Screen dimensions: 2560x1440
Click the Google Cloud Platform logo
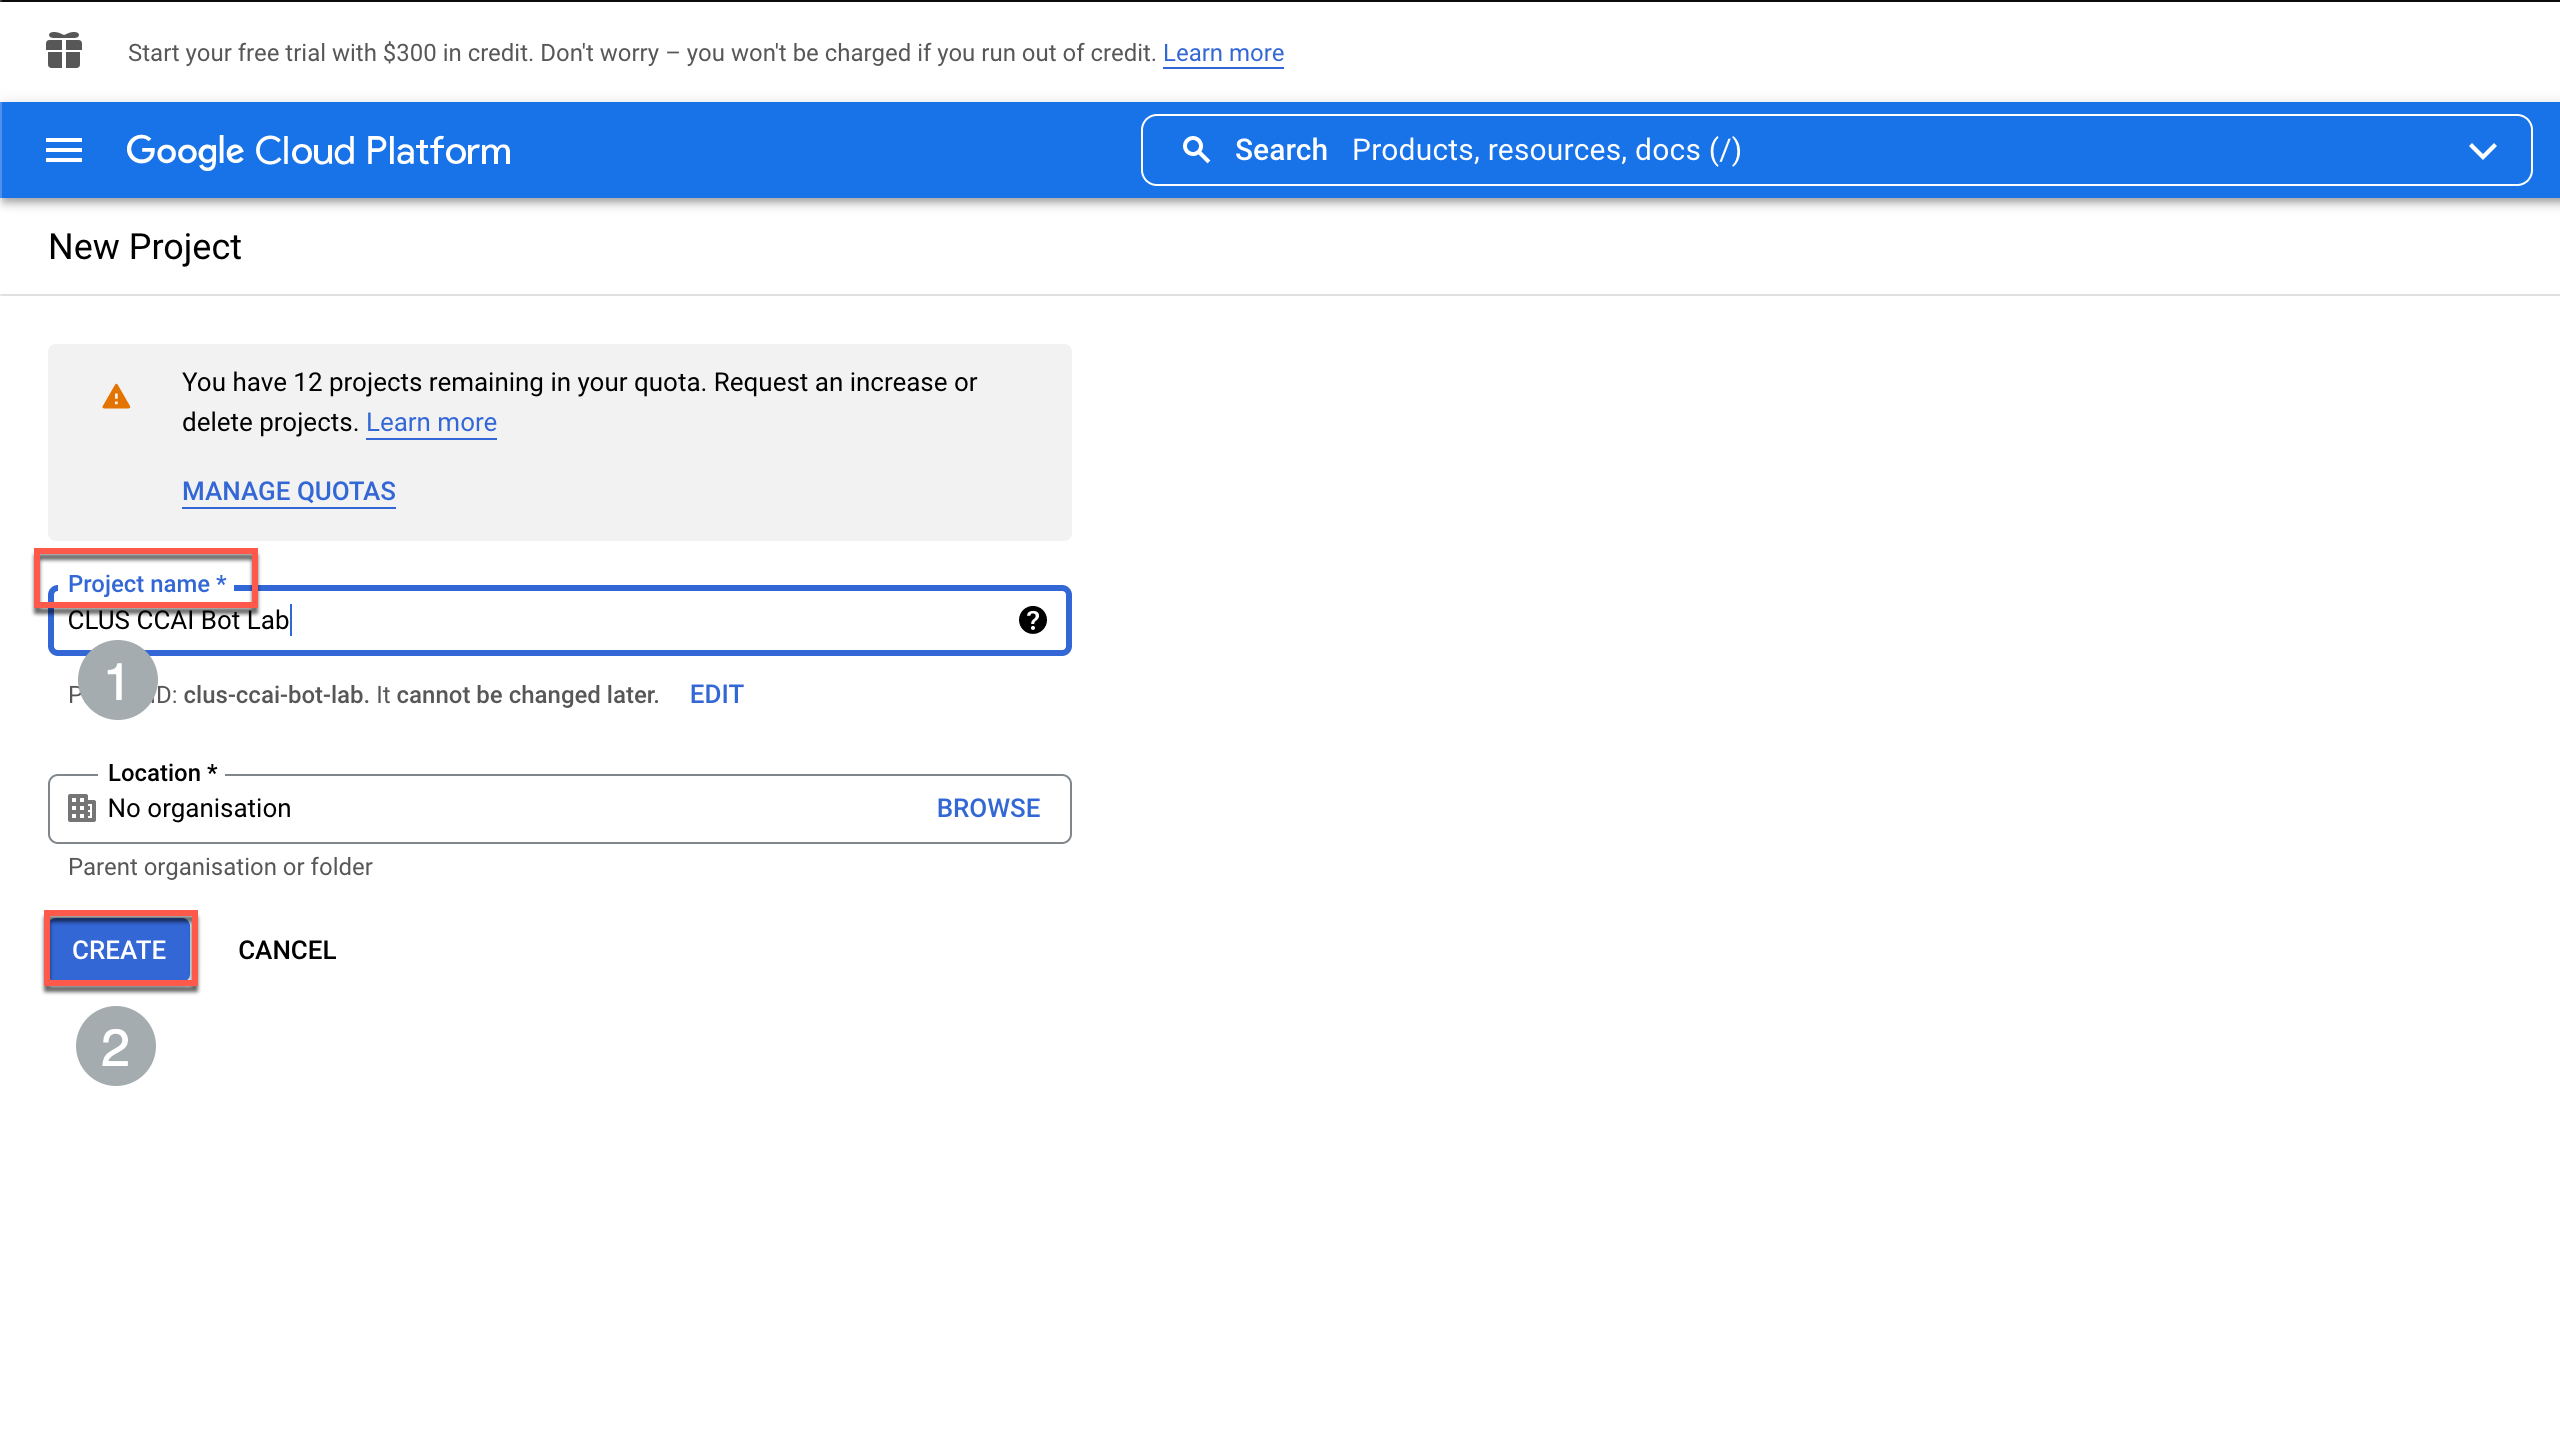[318, 151]
